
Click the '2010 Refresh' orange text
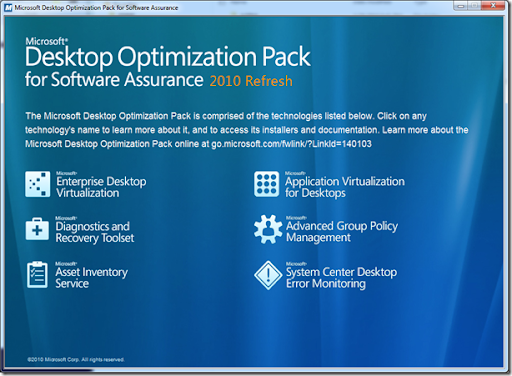click(x=251, y=81)
